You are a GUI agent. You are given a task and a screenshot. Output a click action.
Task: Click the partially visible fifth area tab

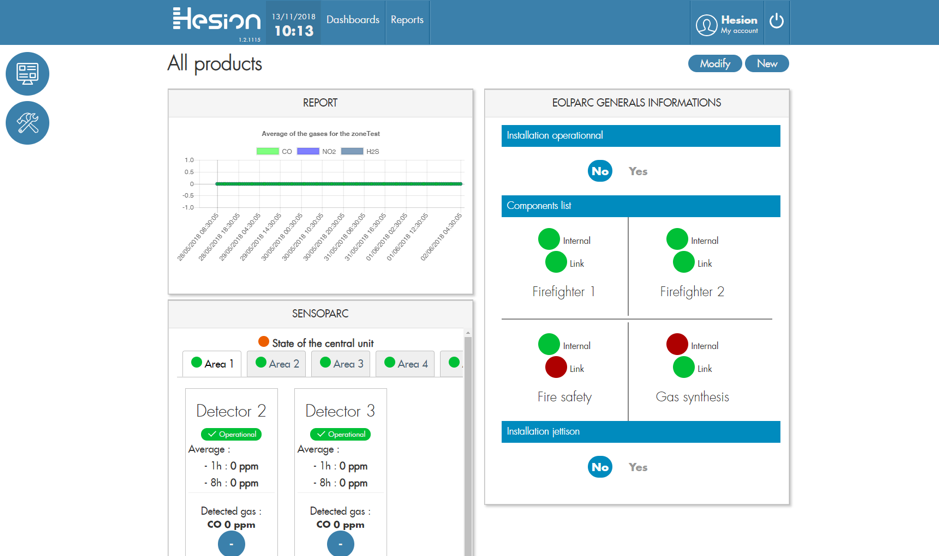452,364
